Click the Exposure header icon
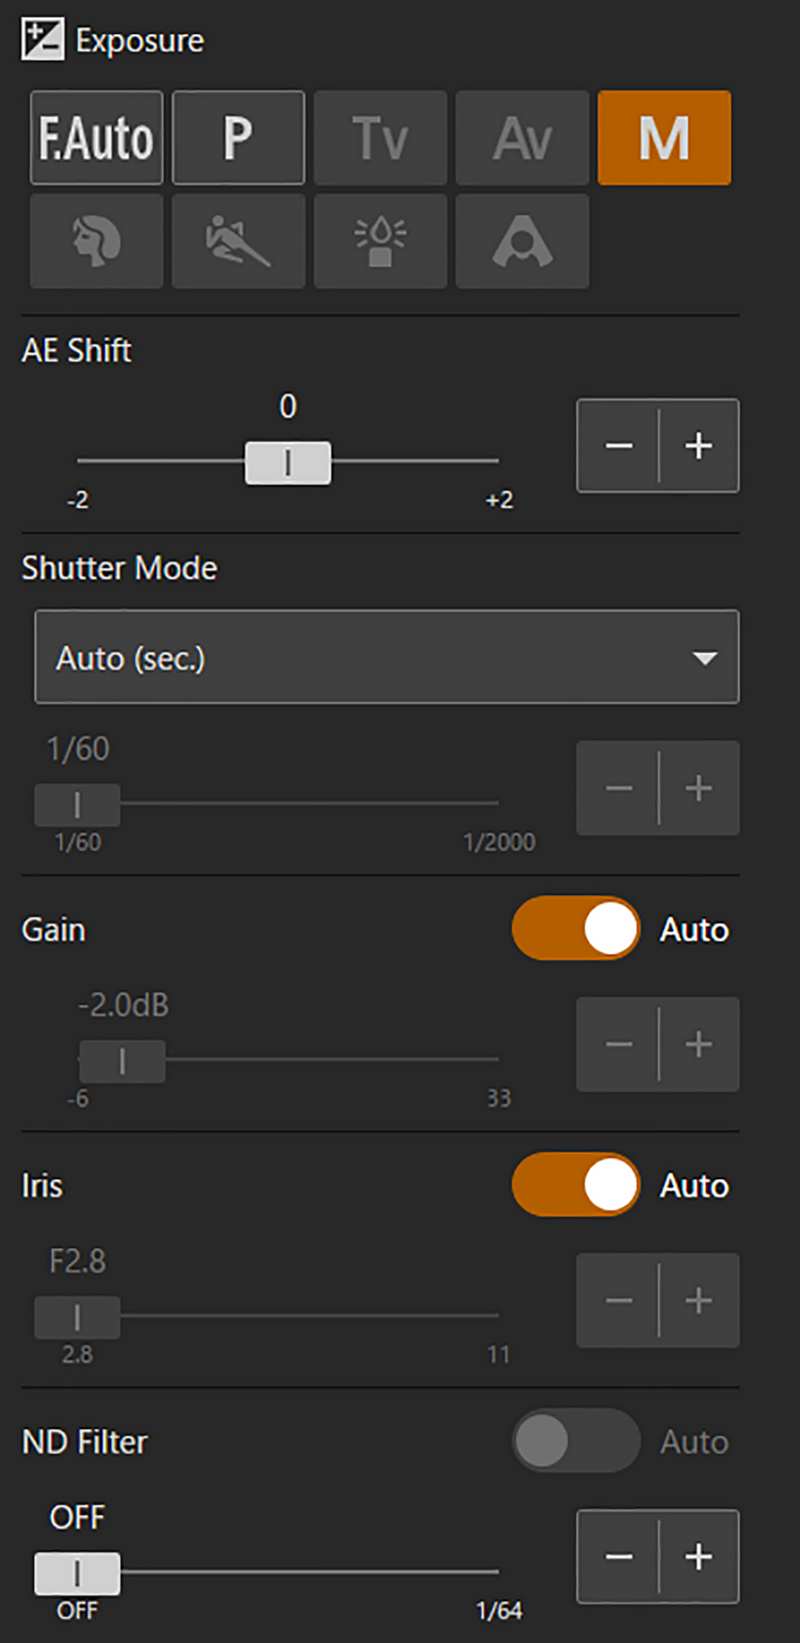Image resolution: width=800 pixels, height=1643 pixels. point(42,40)
